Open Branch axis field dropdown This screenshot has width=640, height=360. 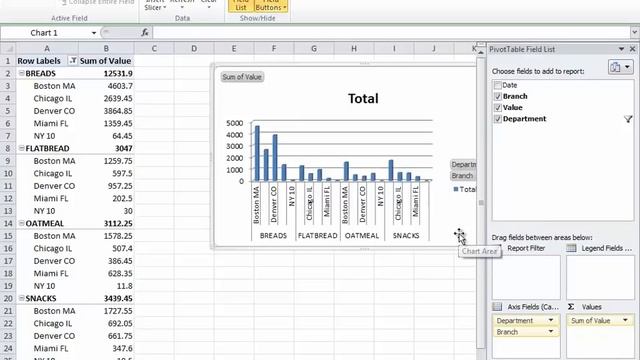coord(551,331)
